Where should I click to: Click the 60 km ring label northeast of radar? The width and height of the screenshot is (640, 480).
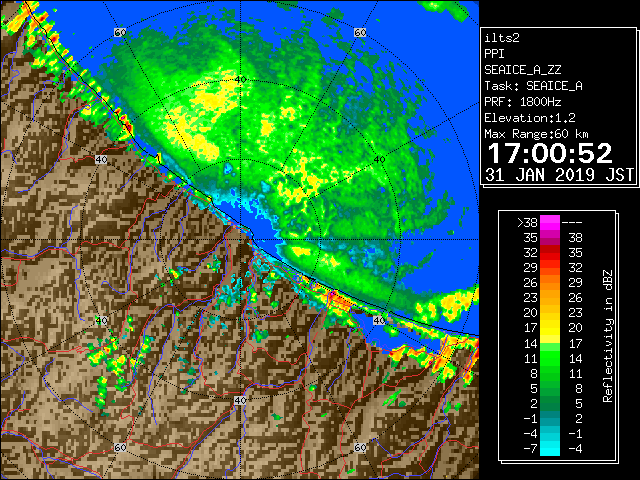360,32
